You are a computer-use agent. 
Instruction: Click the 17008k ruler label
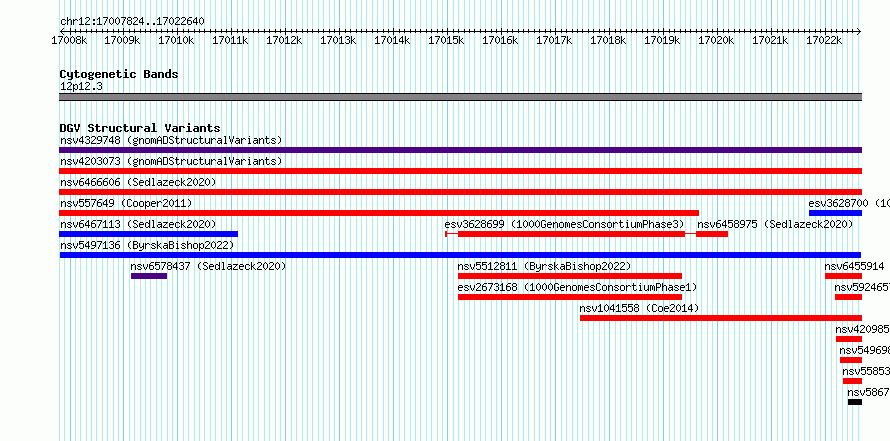(68, 40)
